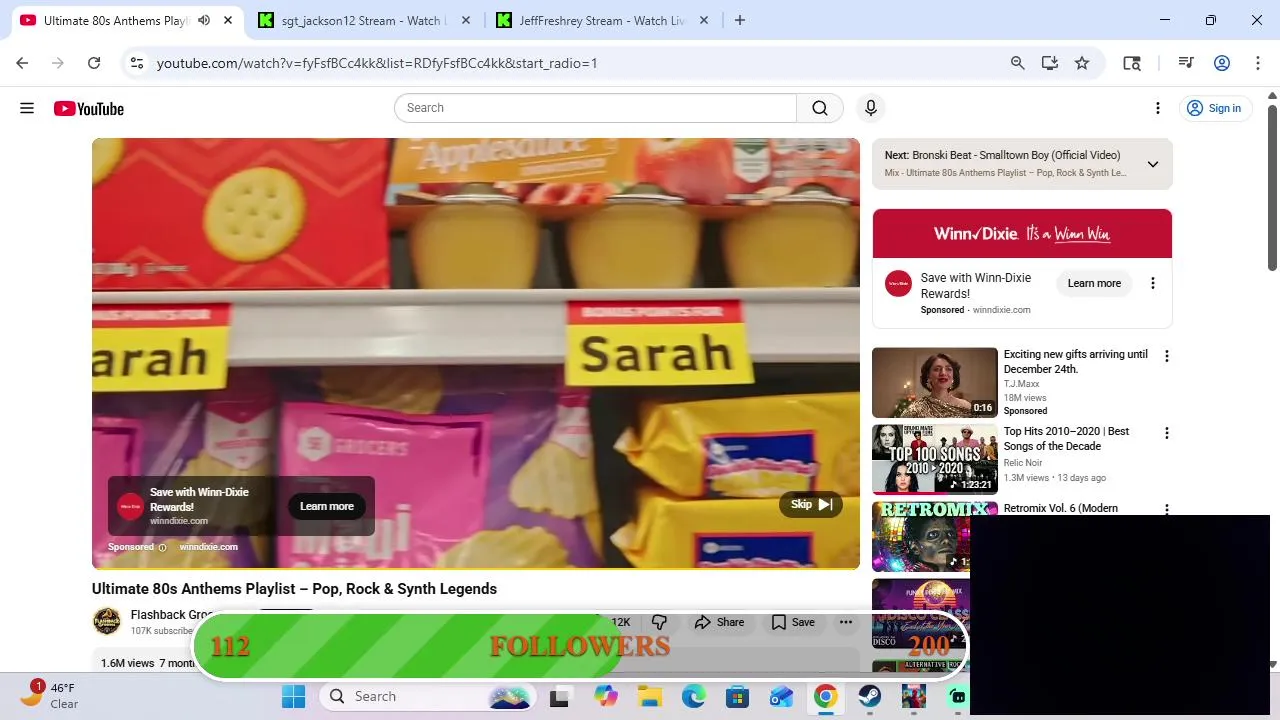1280x720 pixels.
Task: Open the Chrome profile avatar icon
Action: (1222, 63)
